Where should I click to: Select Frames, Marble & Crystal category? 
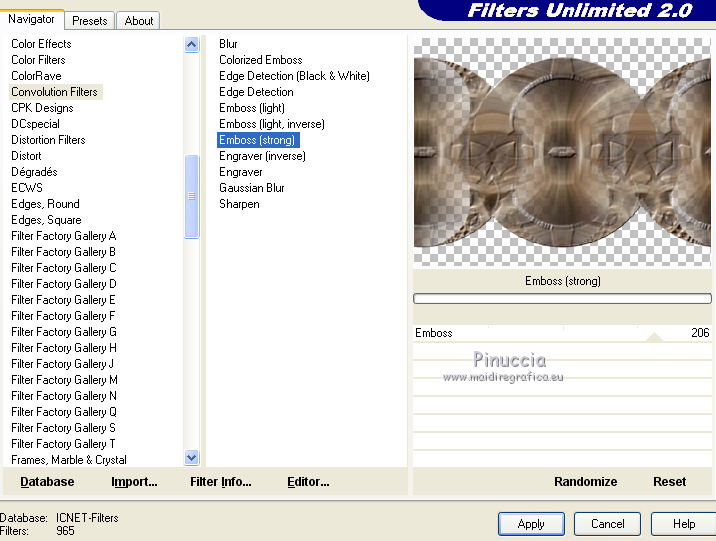[69, 460]
